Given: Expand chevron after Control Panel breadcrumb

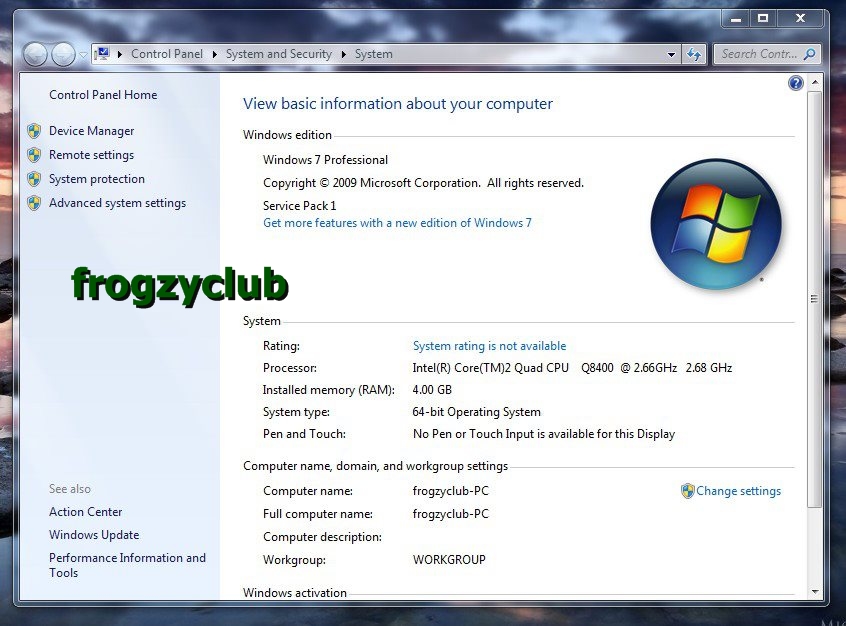Looking at the screenshot, I should [215, 55].
